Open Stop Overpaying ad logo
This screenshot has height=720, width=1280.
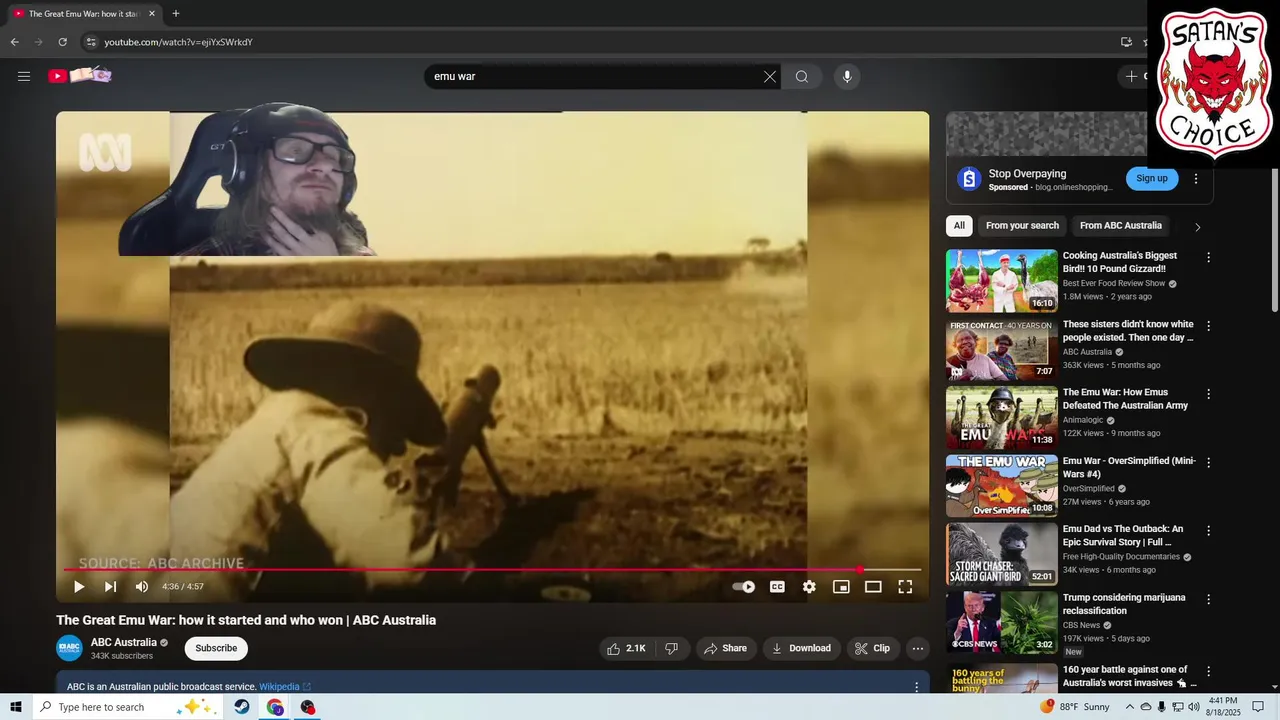(x=968, y=179)
